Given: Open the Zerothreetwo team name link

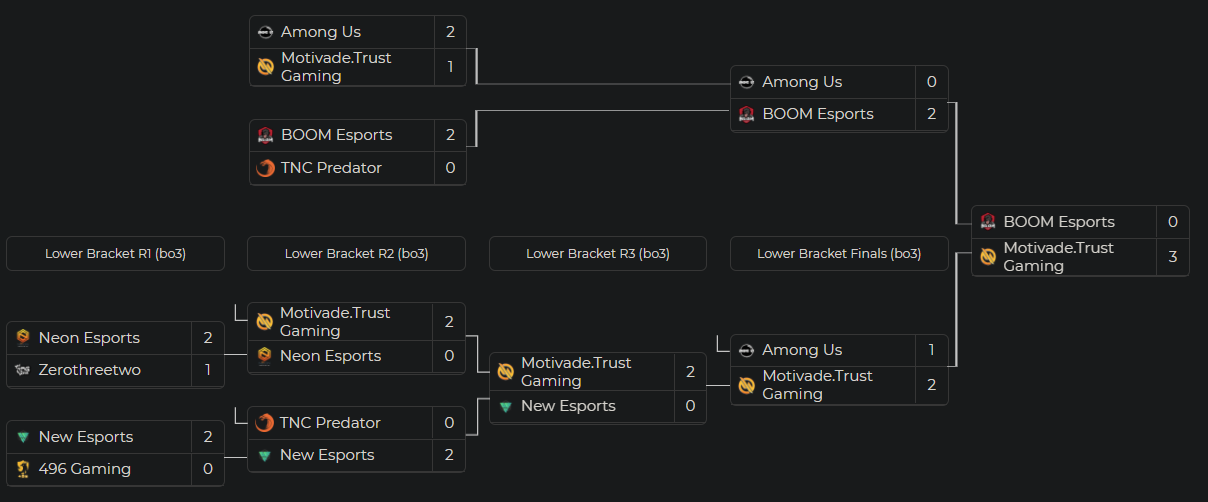Looking at the screenshot, I should coord(90,371).
